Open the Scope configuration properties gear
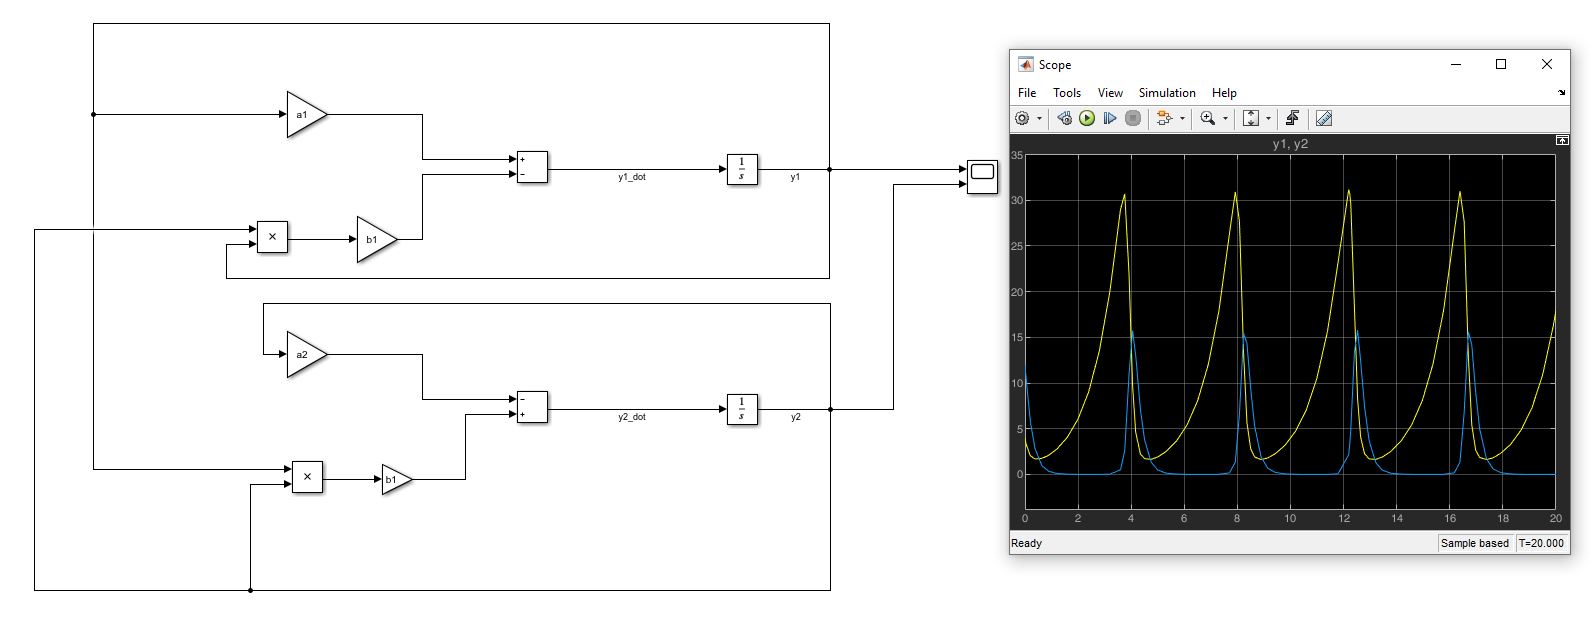Screen dimensions: 1595x641 [1022, 118]
